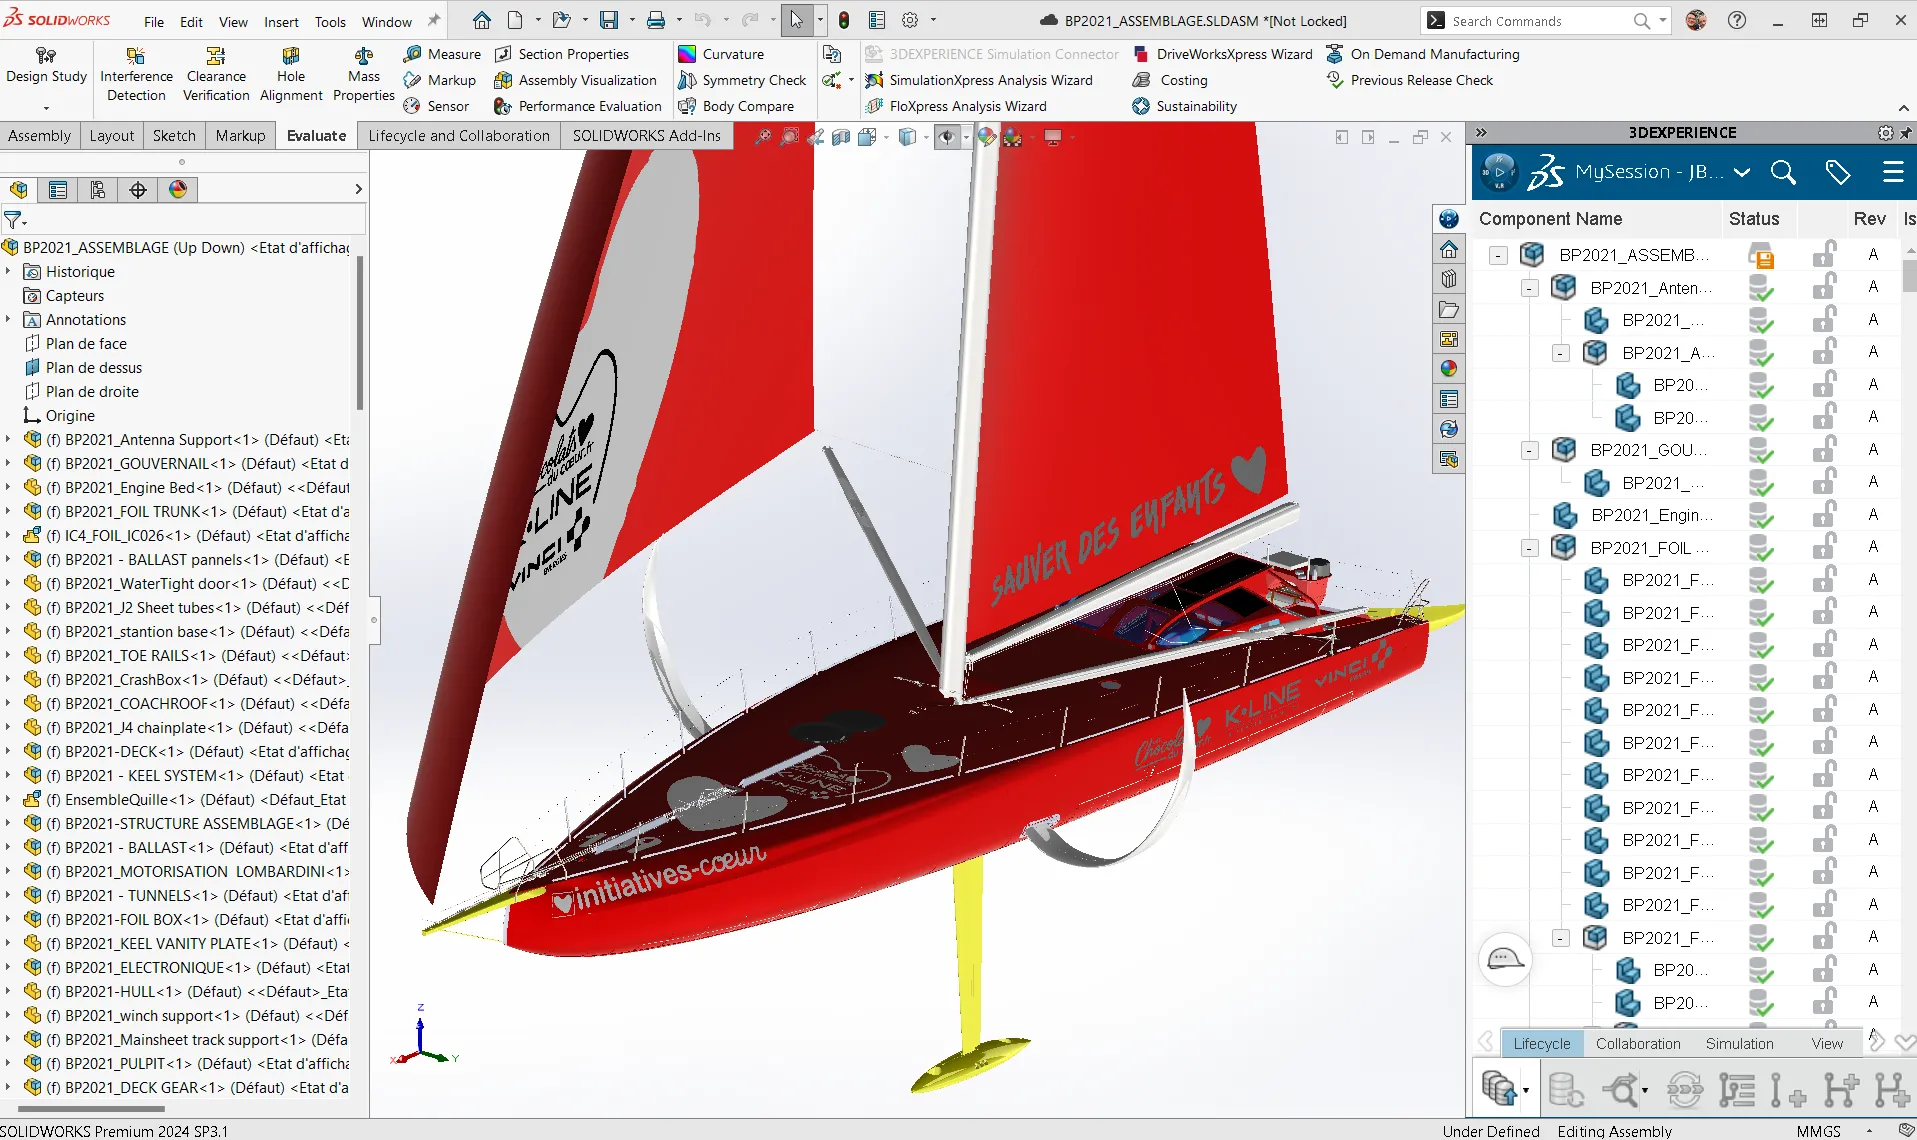The width and height of the screenshot is (1917, 1140).
Task: Launch the Costing tool
Action: (x=1180, y=80)
